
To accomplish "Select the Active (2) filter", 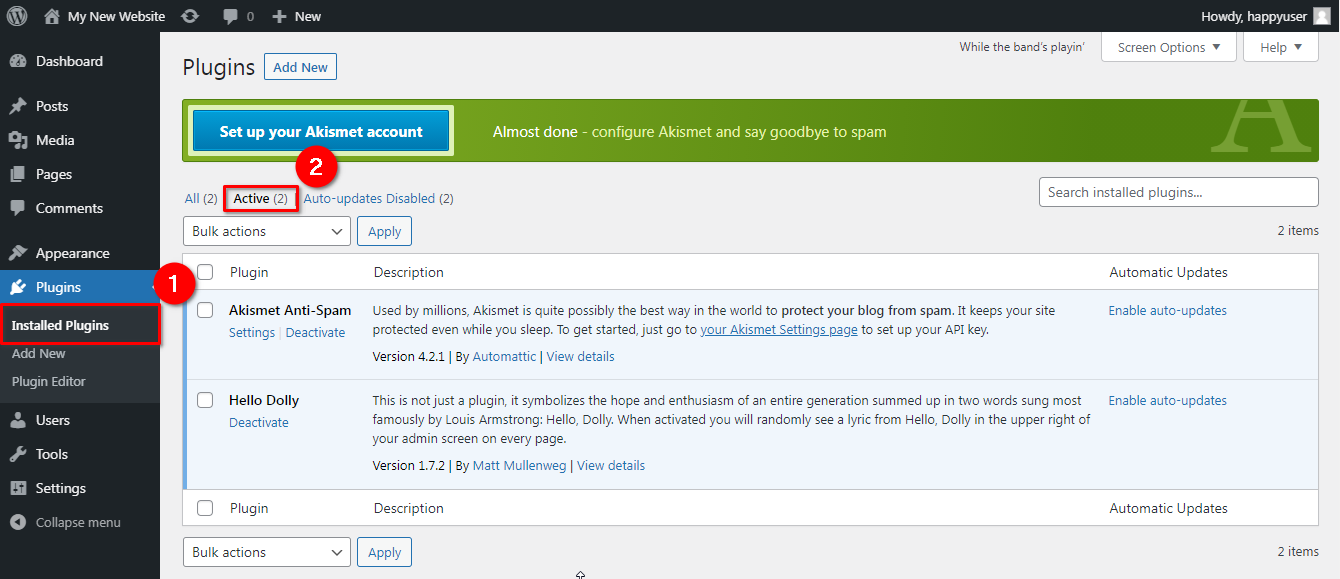I will [x=261, y=199].
